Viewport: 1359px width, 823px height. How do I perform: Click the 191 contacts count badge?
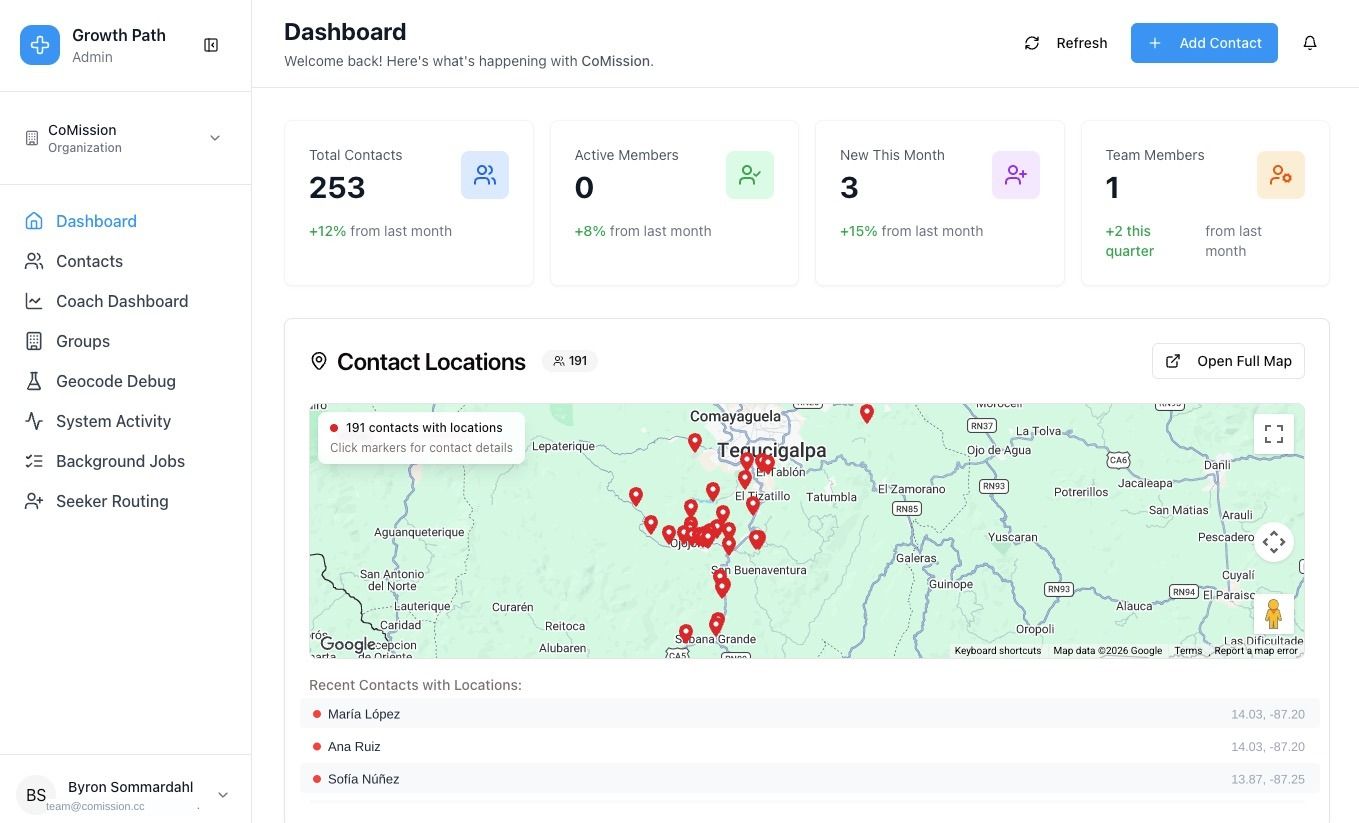coord(570,361)
